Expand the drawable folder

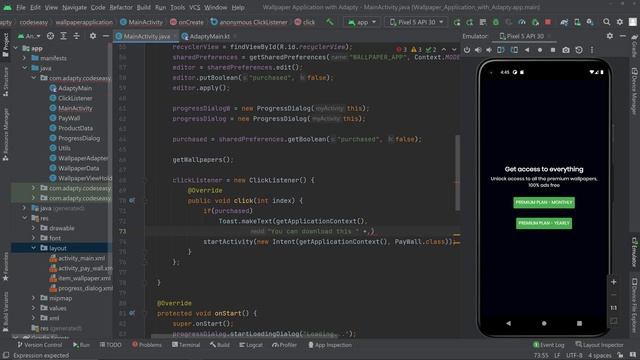33,228
